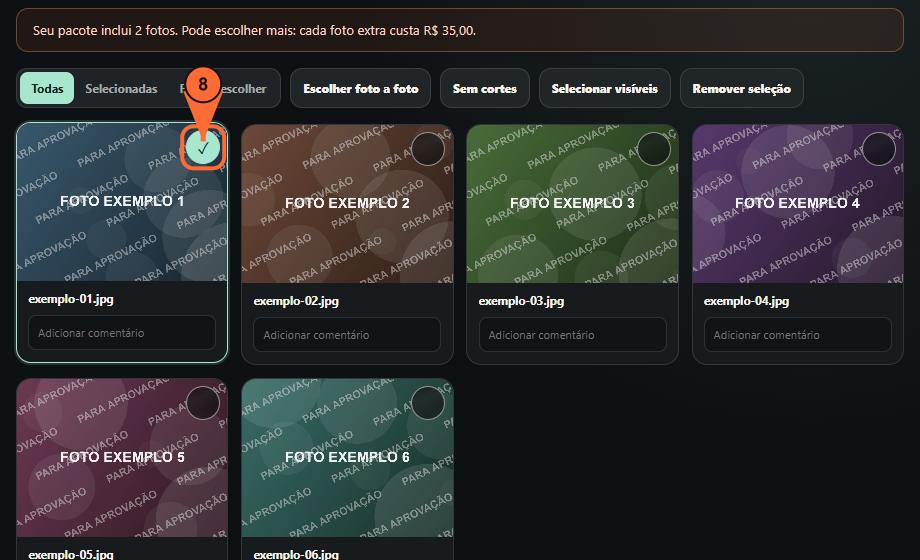
Task: Open the Foto Exemplo 2 thumbnail
Action: click(x=347, y=204)
